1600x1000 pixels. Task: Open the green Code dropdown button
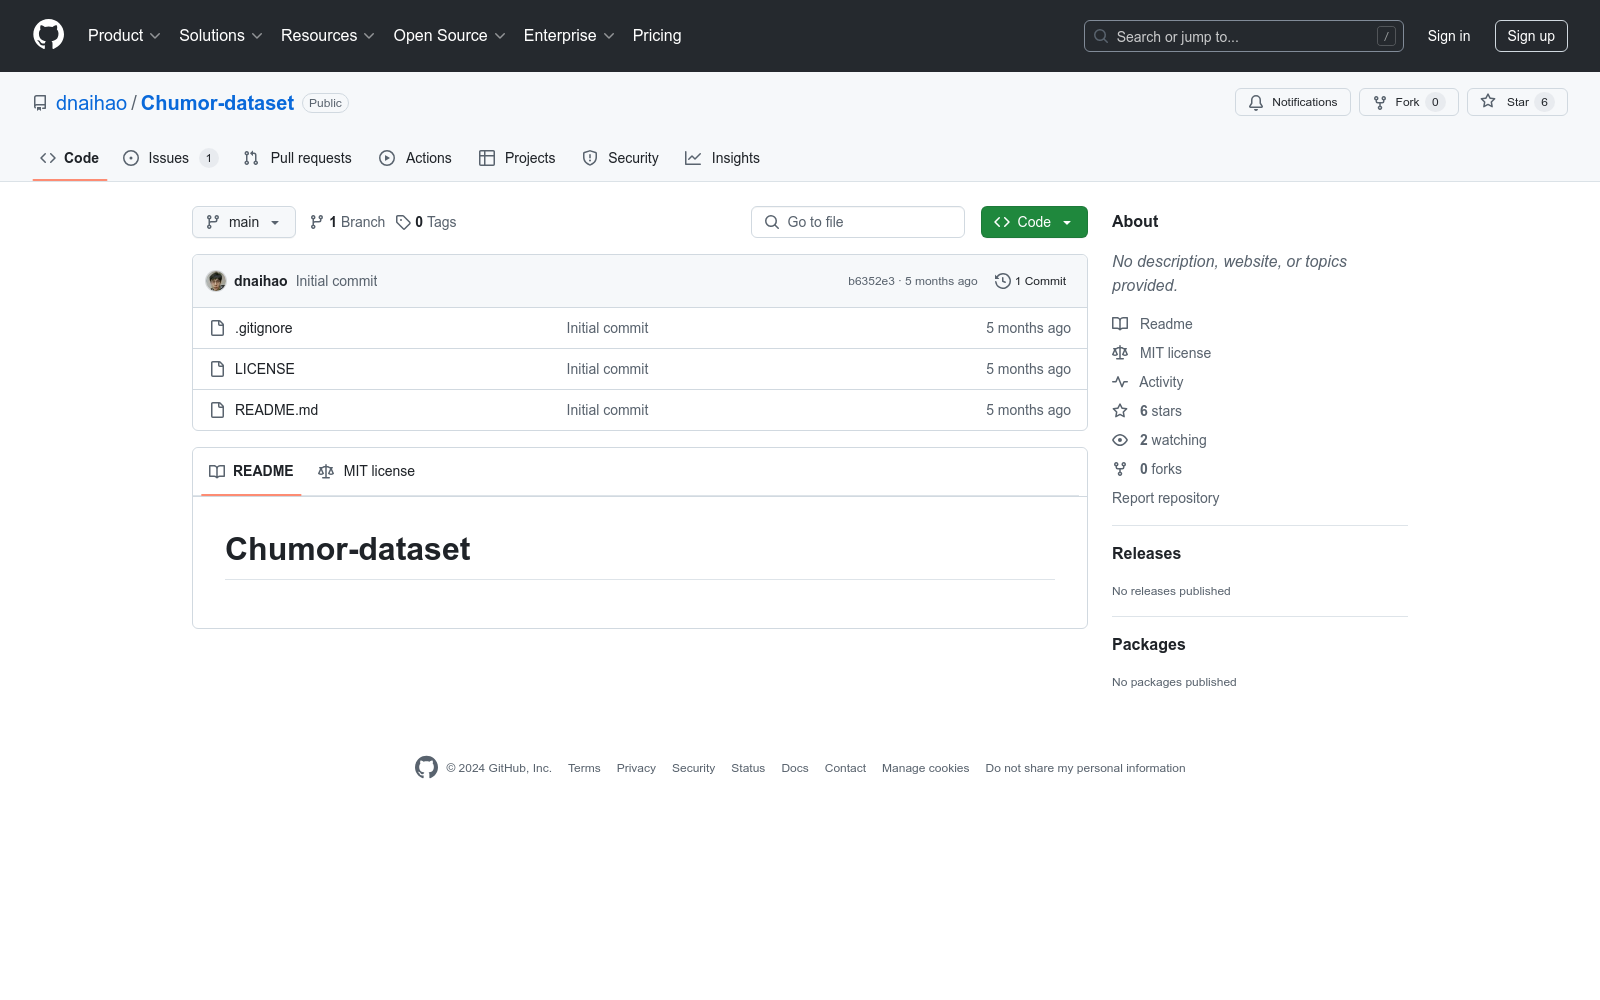point(1034,222)
